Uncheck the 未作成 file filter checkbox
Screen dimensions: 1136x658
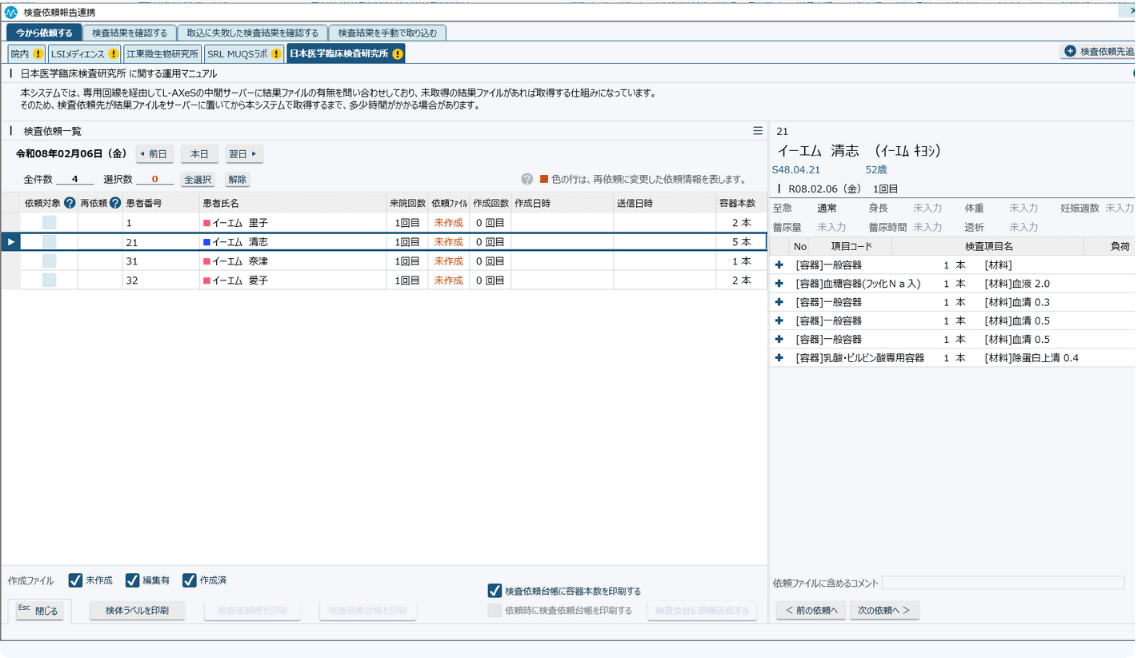click(x=75, y=581)
